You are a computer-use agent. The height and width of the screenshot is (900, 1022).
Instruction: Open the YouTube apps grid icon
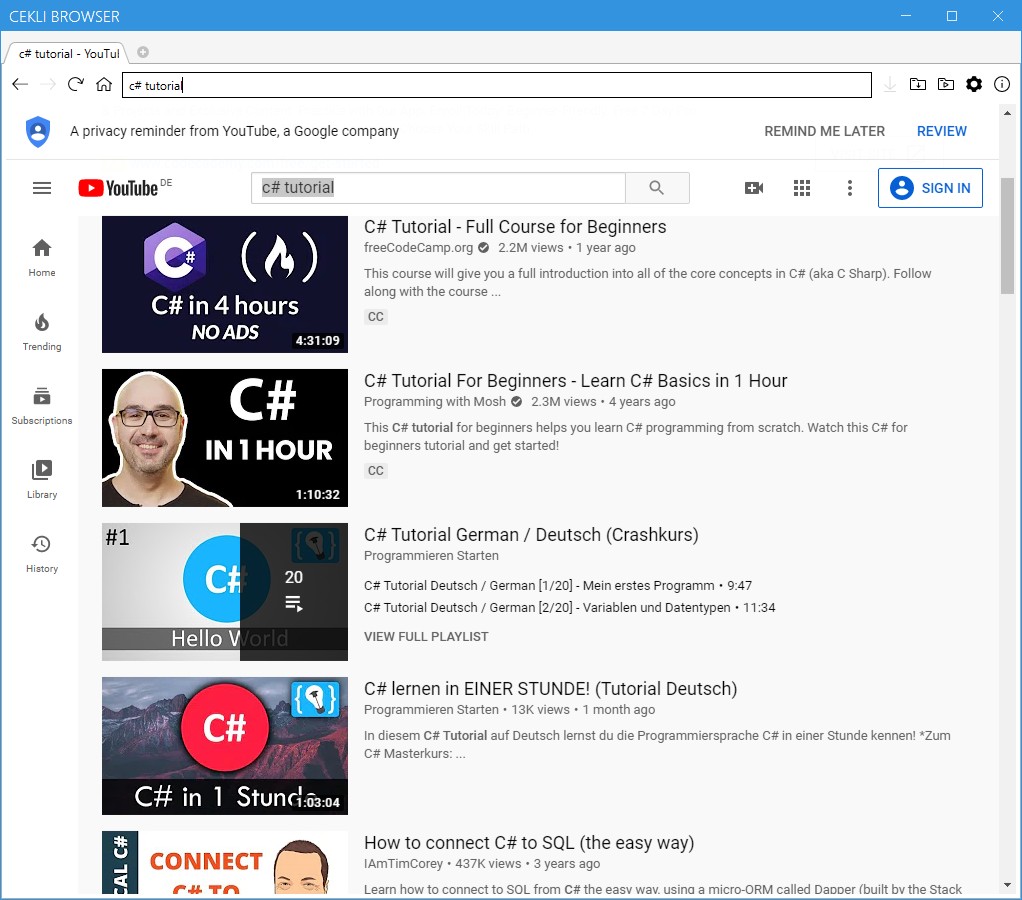[x=802, y=188]
